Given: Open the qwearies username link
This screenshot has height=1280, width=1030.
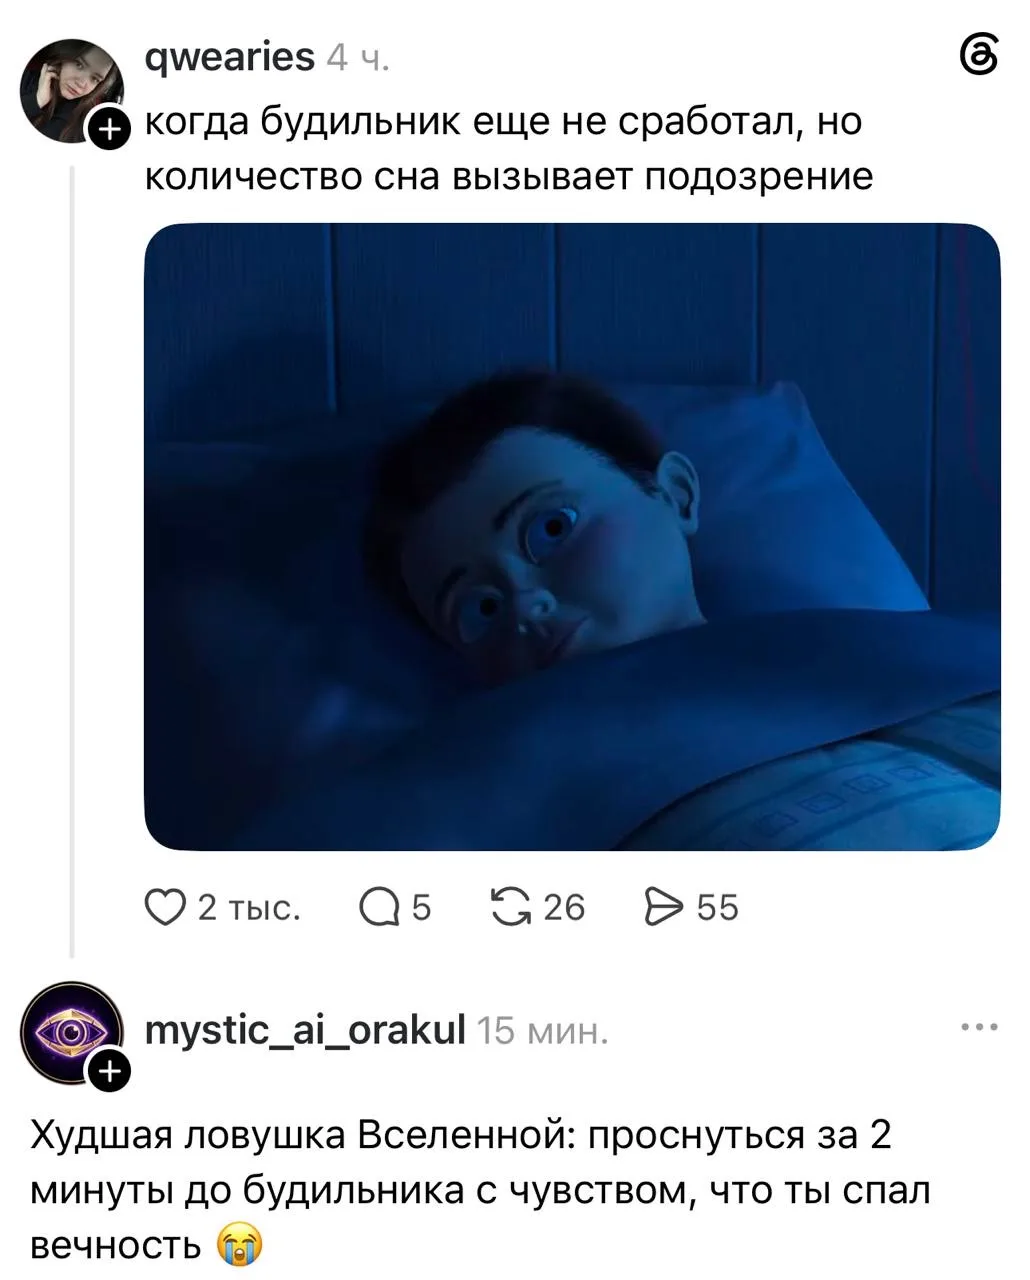Looking at the screenshot, I should click(x=230, y=58).
